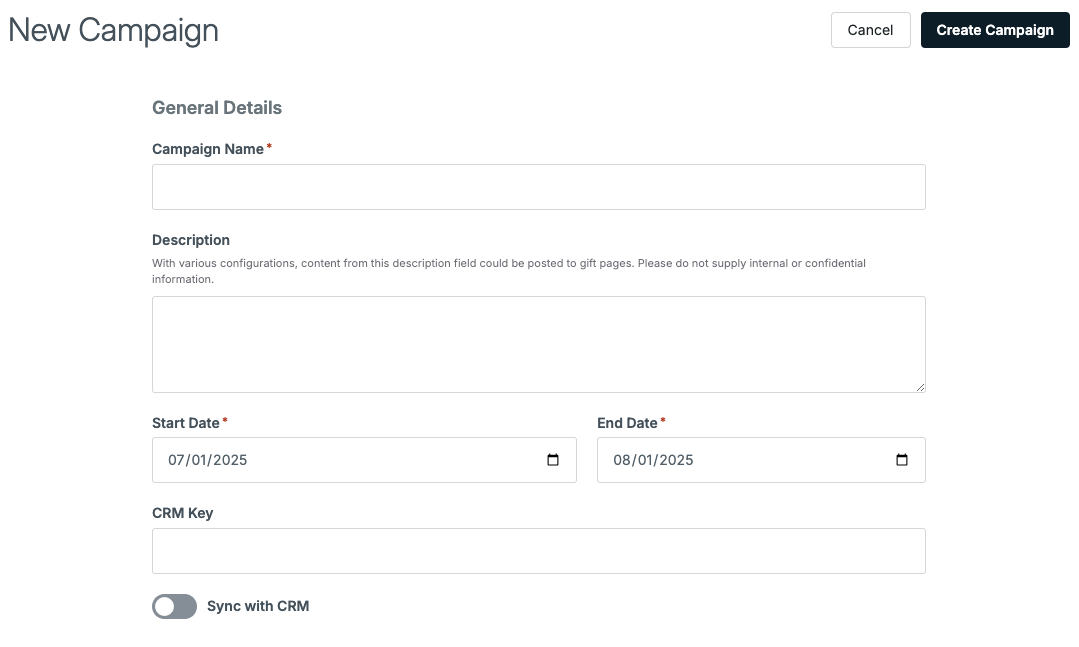1079x647 pixels.
Task: Click the New Campaign page title
Action: (114, 30)
